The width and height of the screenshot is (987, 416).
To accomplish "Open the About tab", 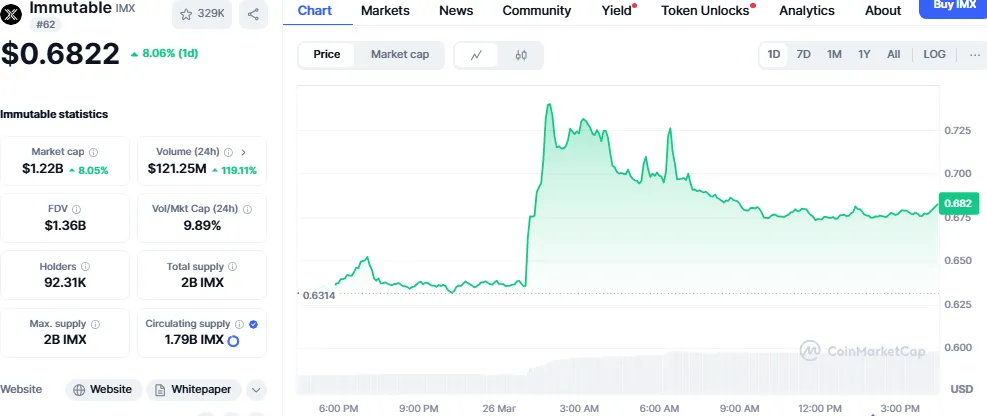I will [883, 11].
